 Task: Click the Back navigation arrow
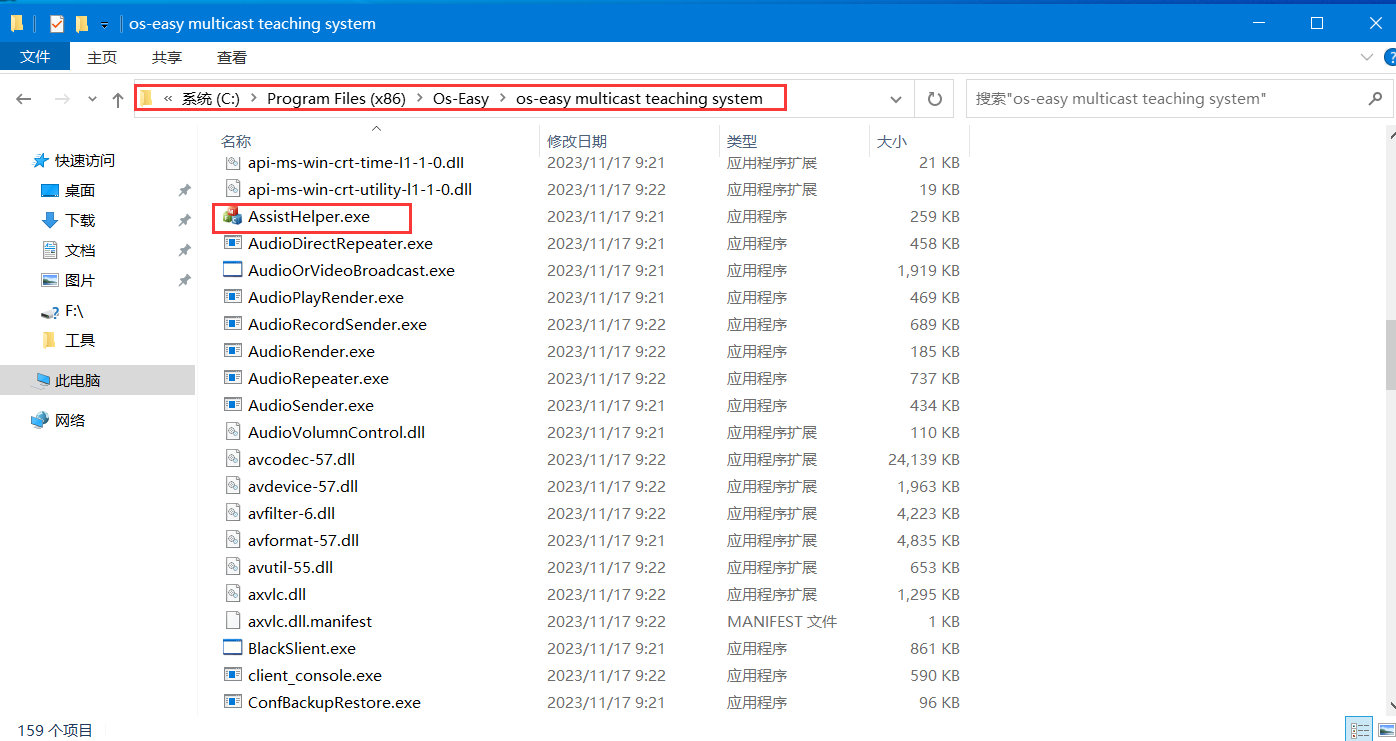(x=24, y=99)
